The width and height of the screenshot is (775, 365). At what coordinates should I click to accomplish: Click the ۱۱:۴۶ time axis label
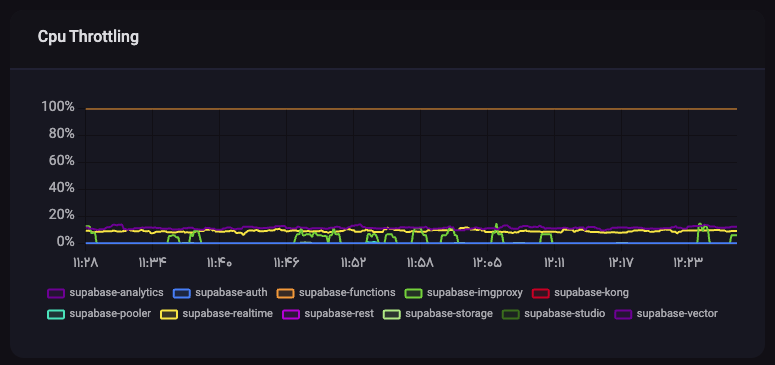[286, 263]
